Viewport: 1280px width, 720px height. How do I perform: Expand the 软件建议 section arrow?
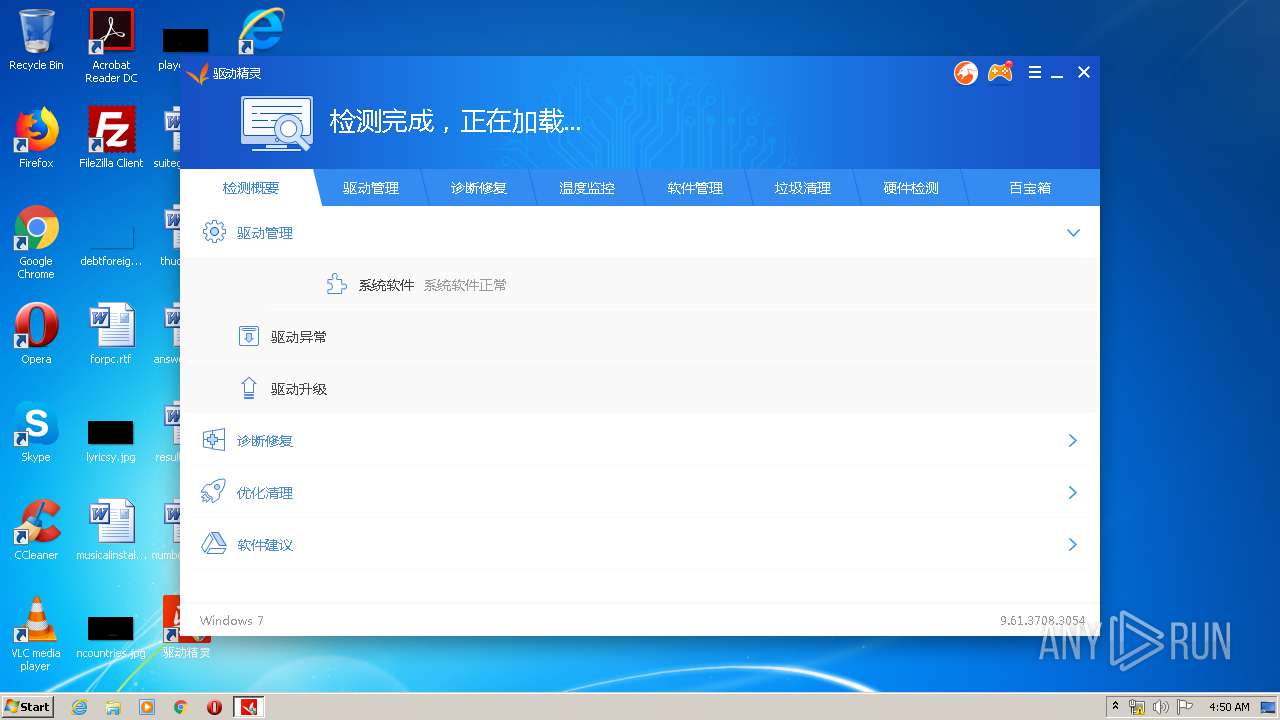[1073, 544]
